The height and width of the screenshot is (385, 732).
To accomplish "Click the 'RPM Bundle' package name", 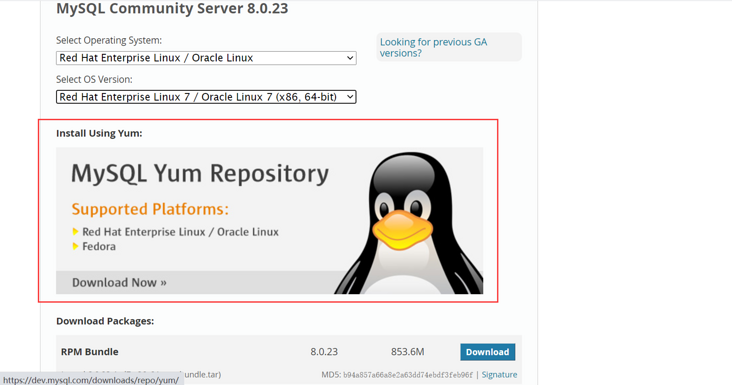I will [90, 352].
